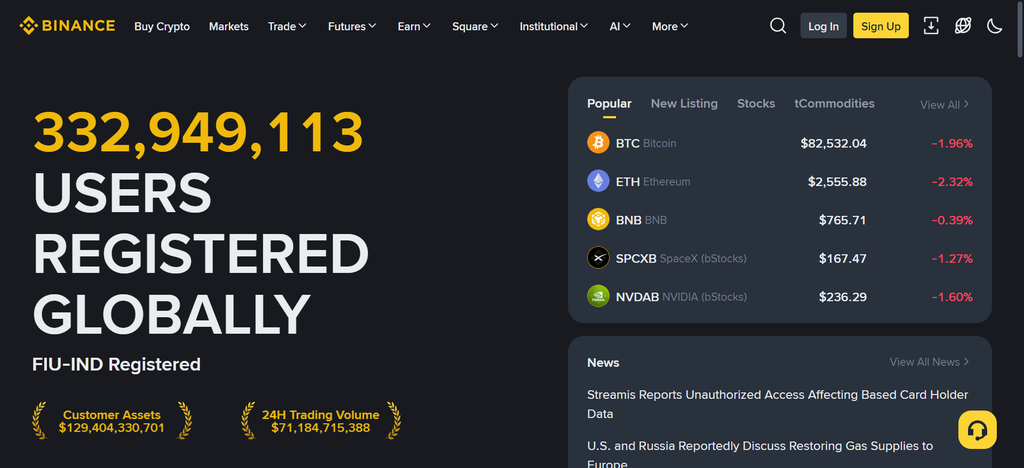Select the Popular tab
This screenshot has height=468, width=1024.
tap(609, 104)
